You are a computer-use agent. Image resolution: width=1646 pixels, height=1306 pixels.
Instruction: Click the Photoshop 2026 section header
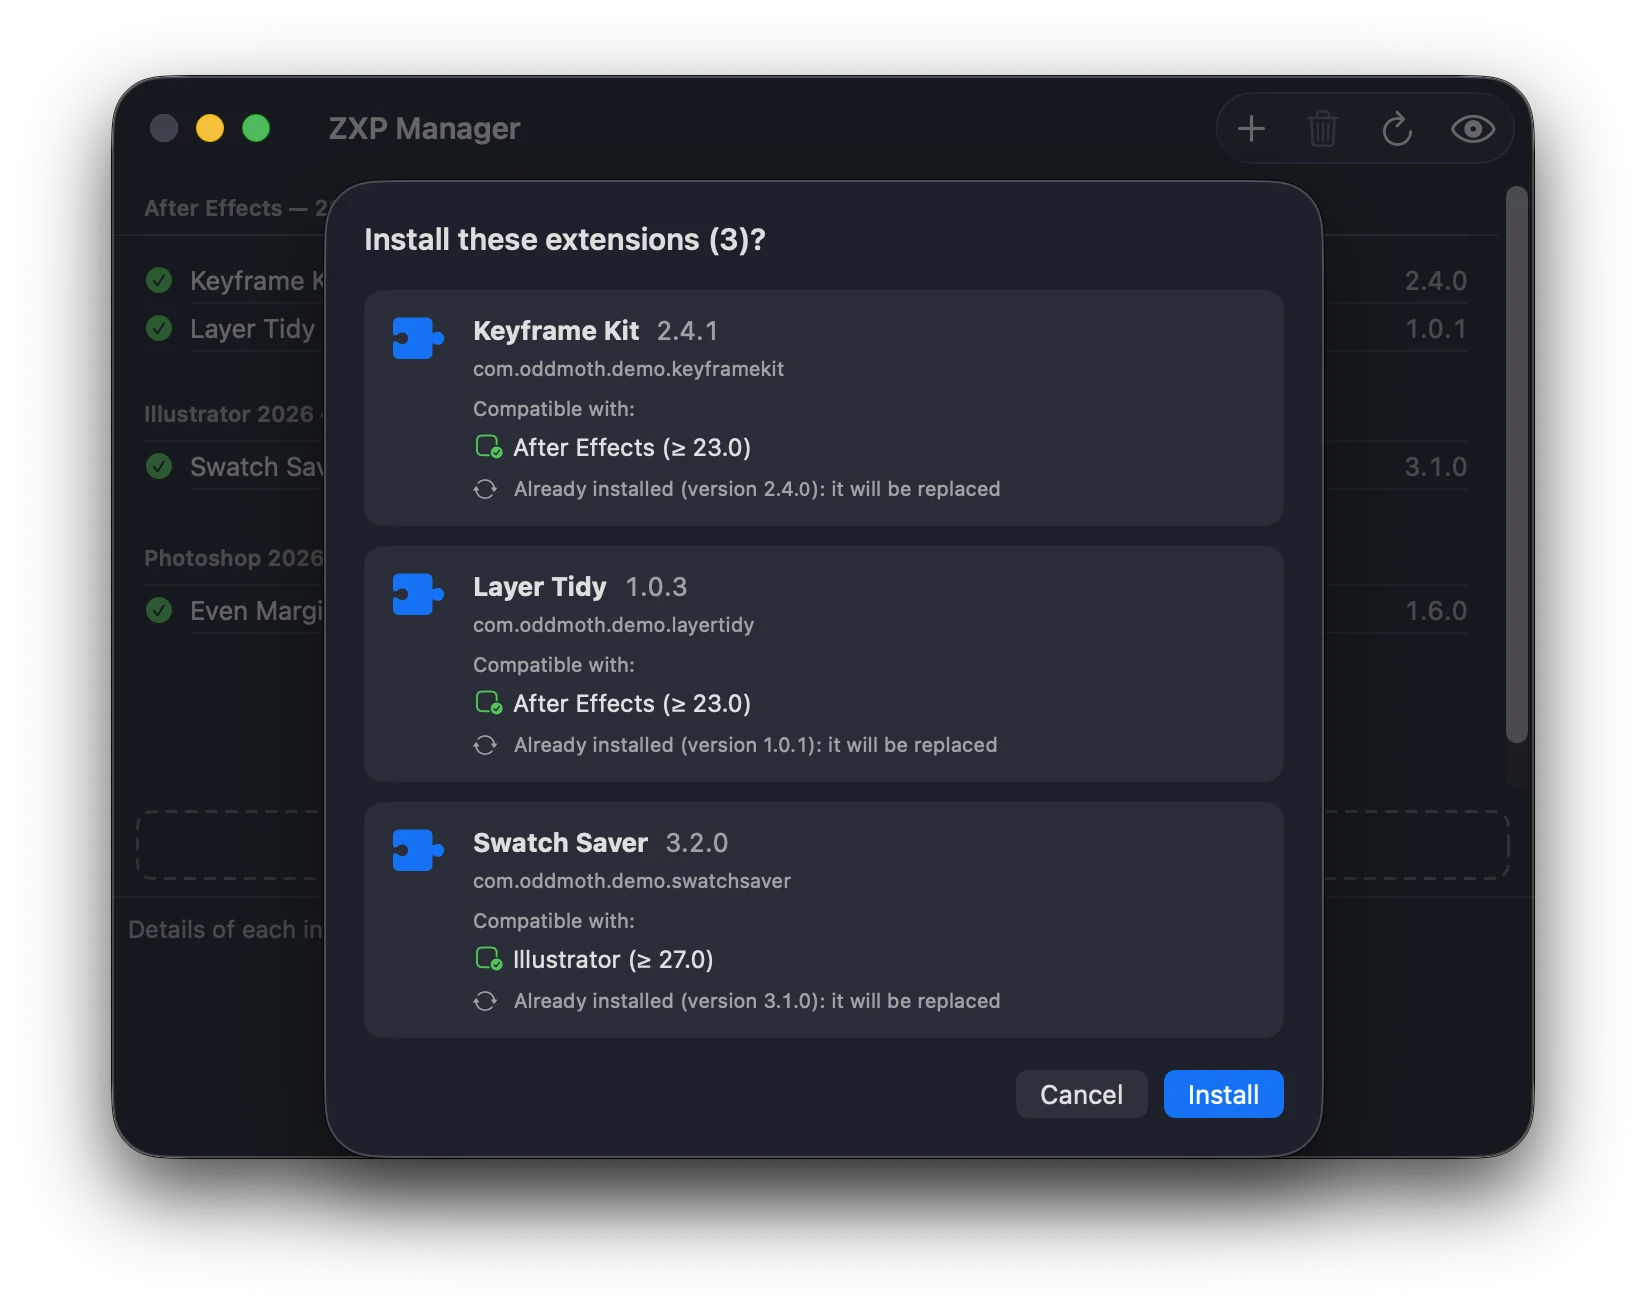pyautogui.click(x=234, y=558)
